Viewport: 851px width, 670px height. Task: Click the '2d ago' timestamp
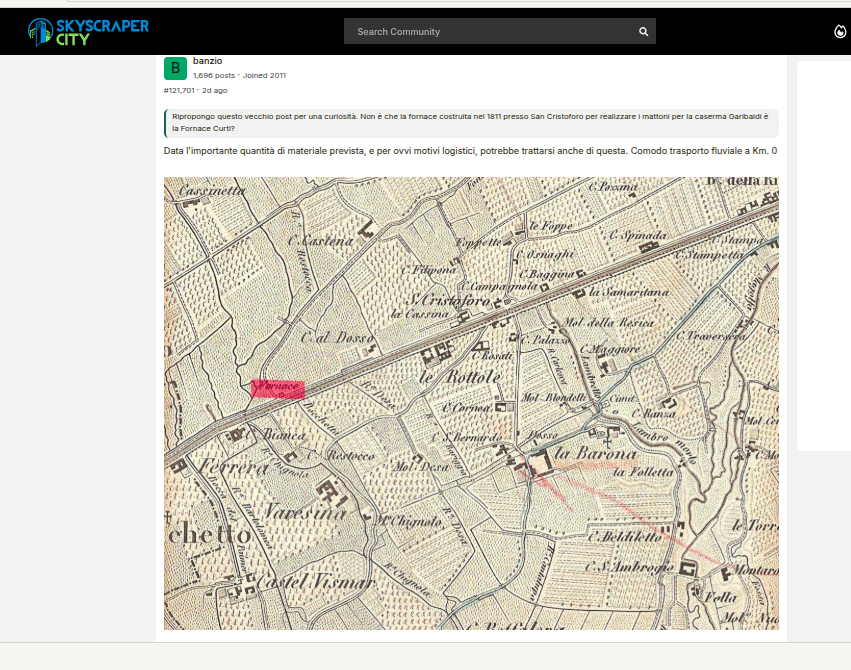pos(215,90)
